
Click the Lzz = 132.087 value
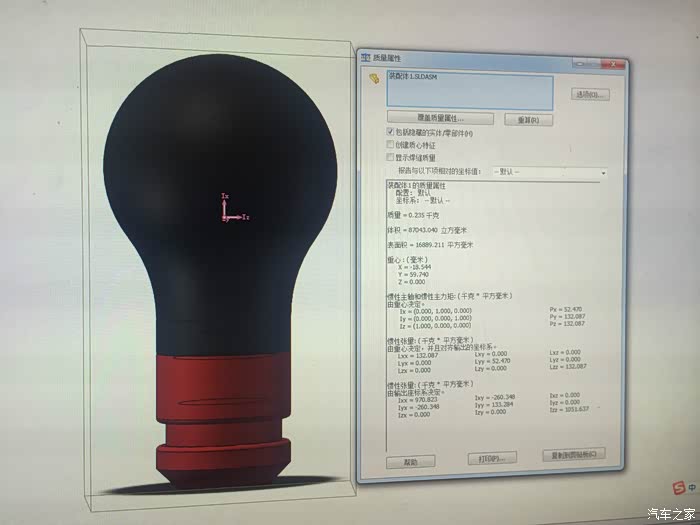(x=568, y=367)
